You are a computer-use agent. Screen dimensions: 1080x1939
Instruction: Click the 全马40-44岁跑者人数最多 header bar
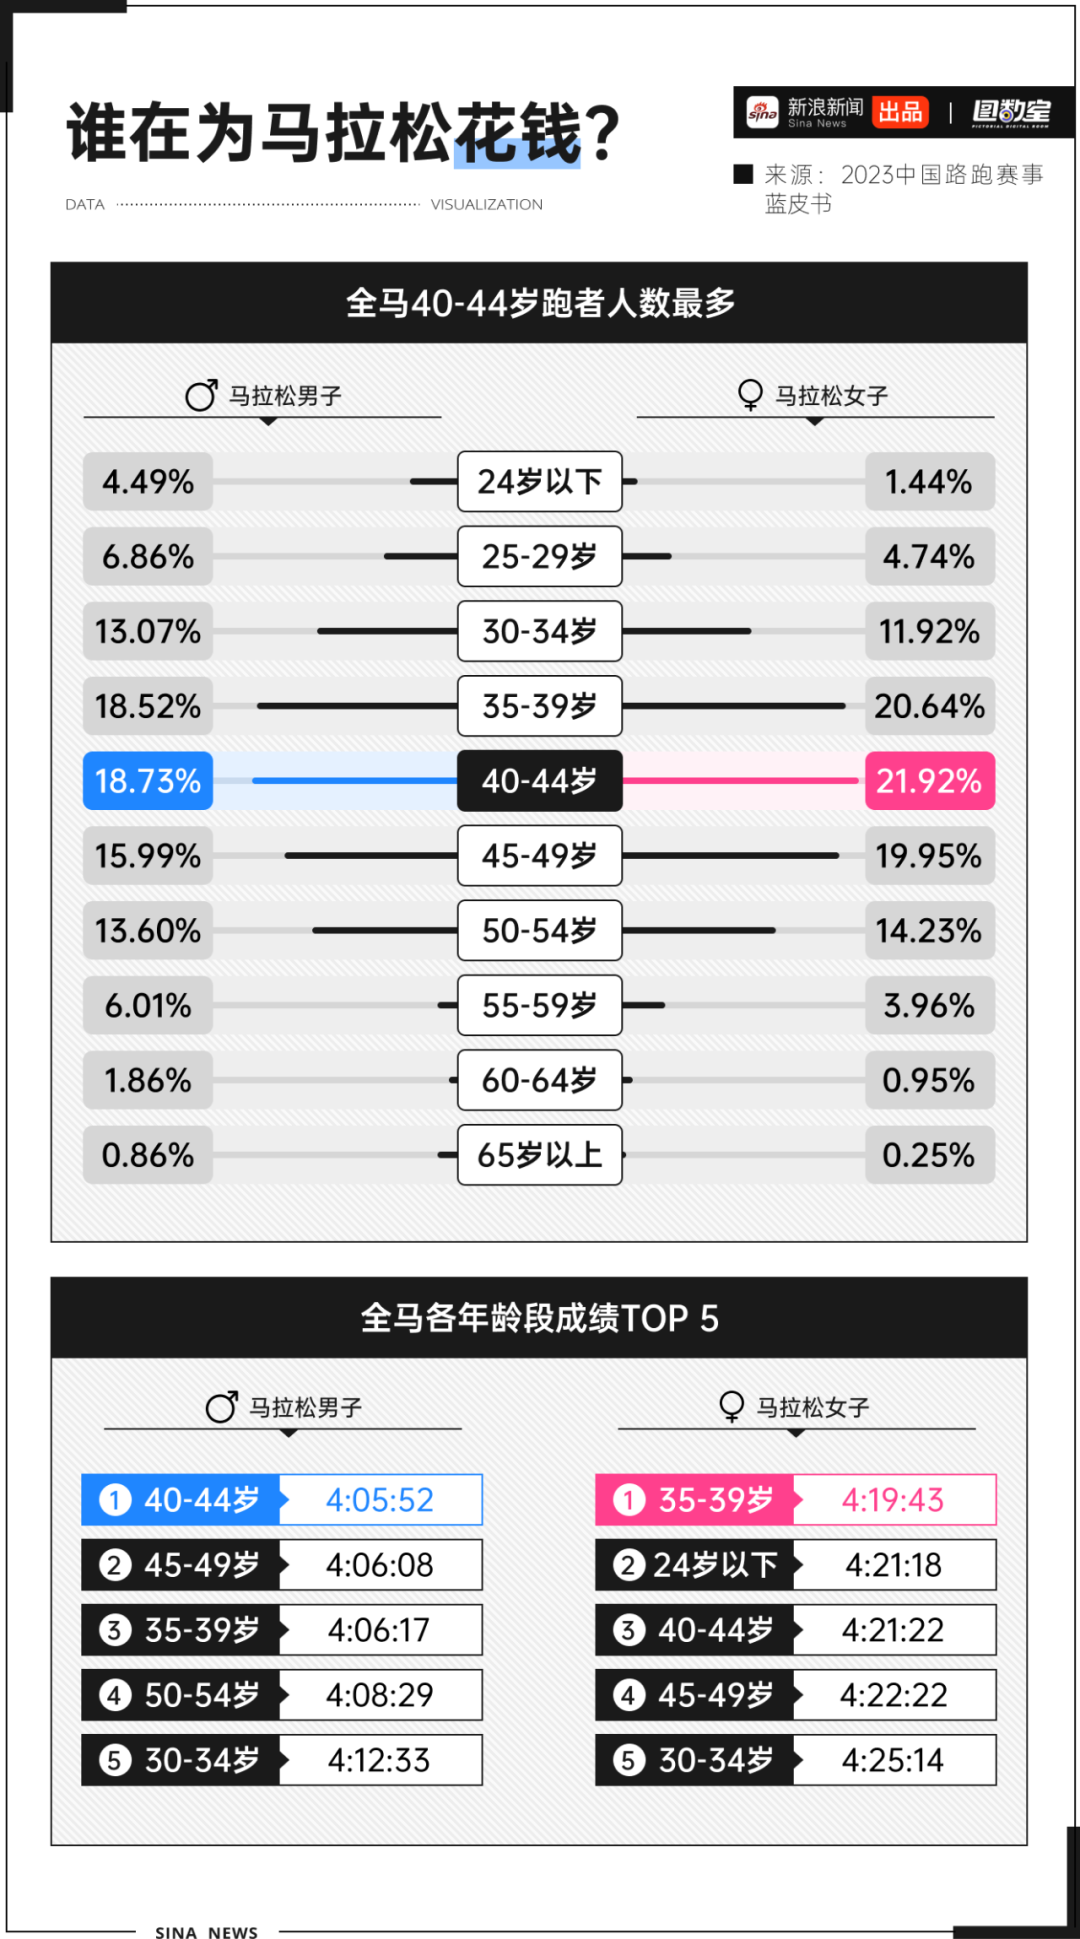pos(539,303)
